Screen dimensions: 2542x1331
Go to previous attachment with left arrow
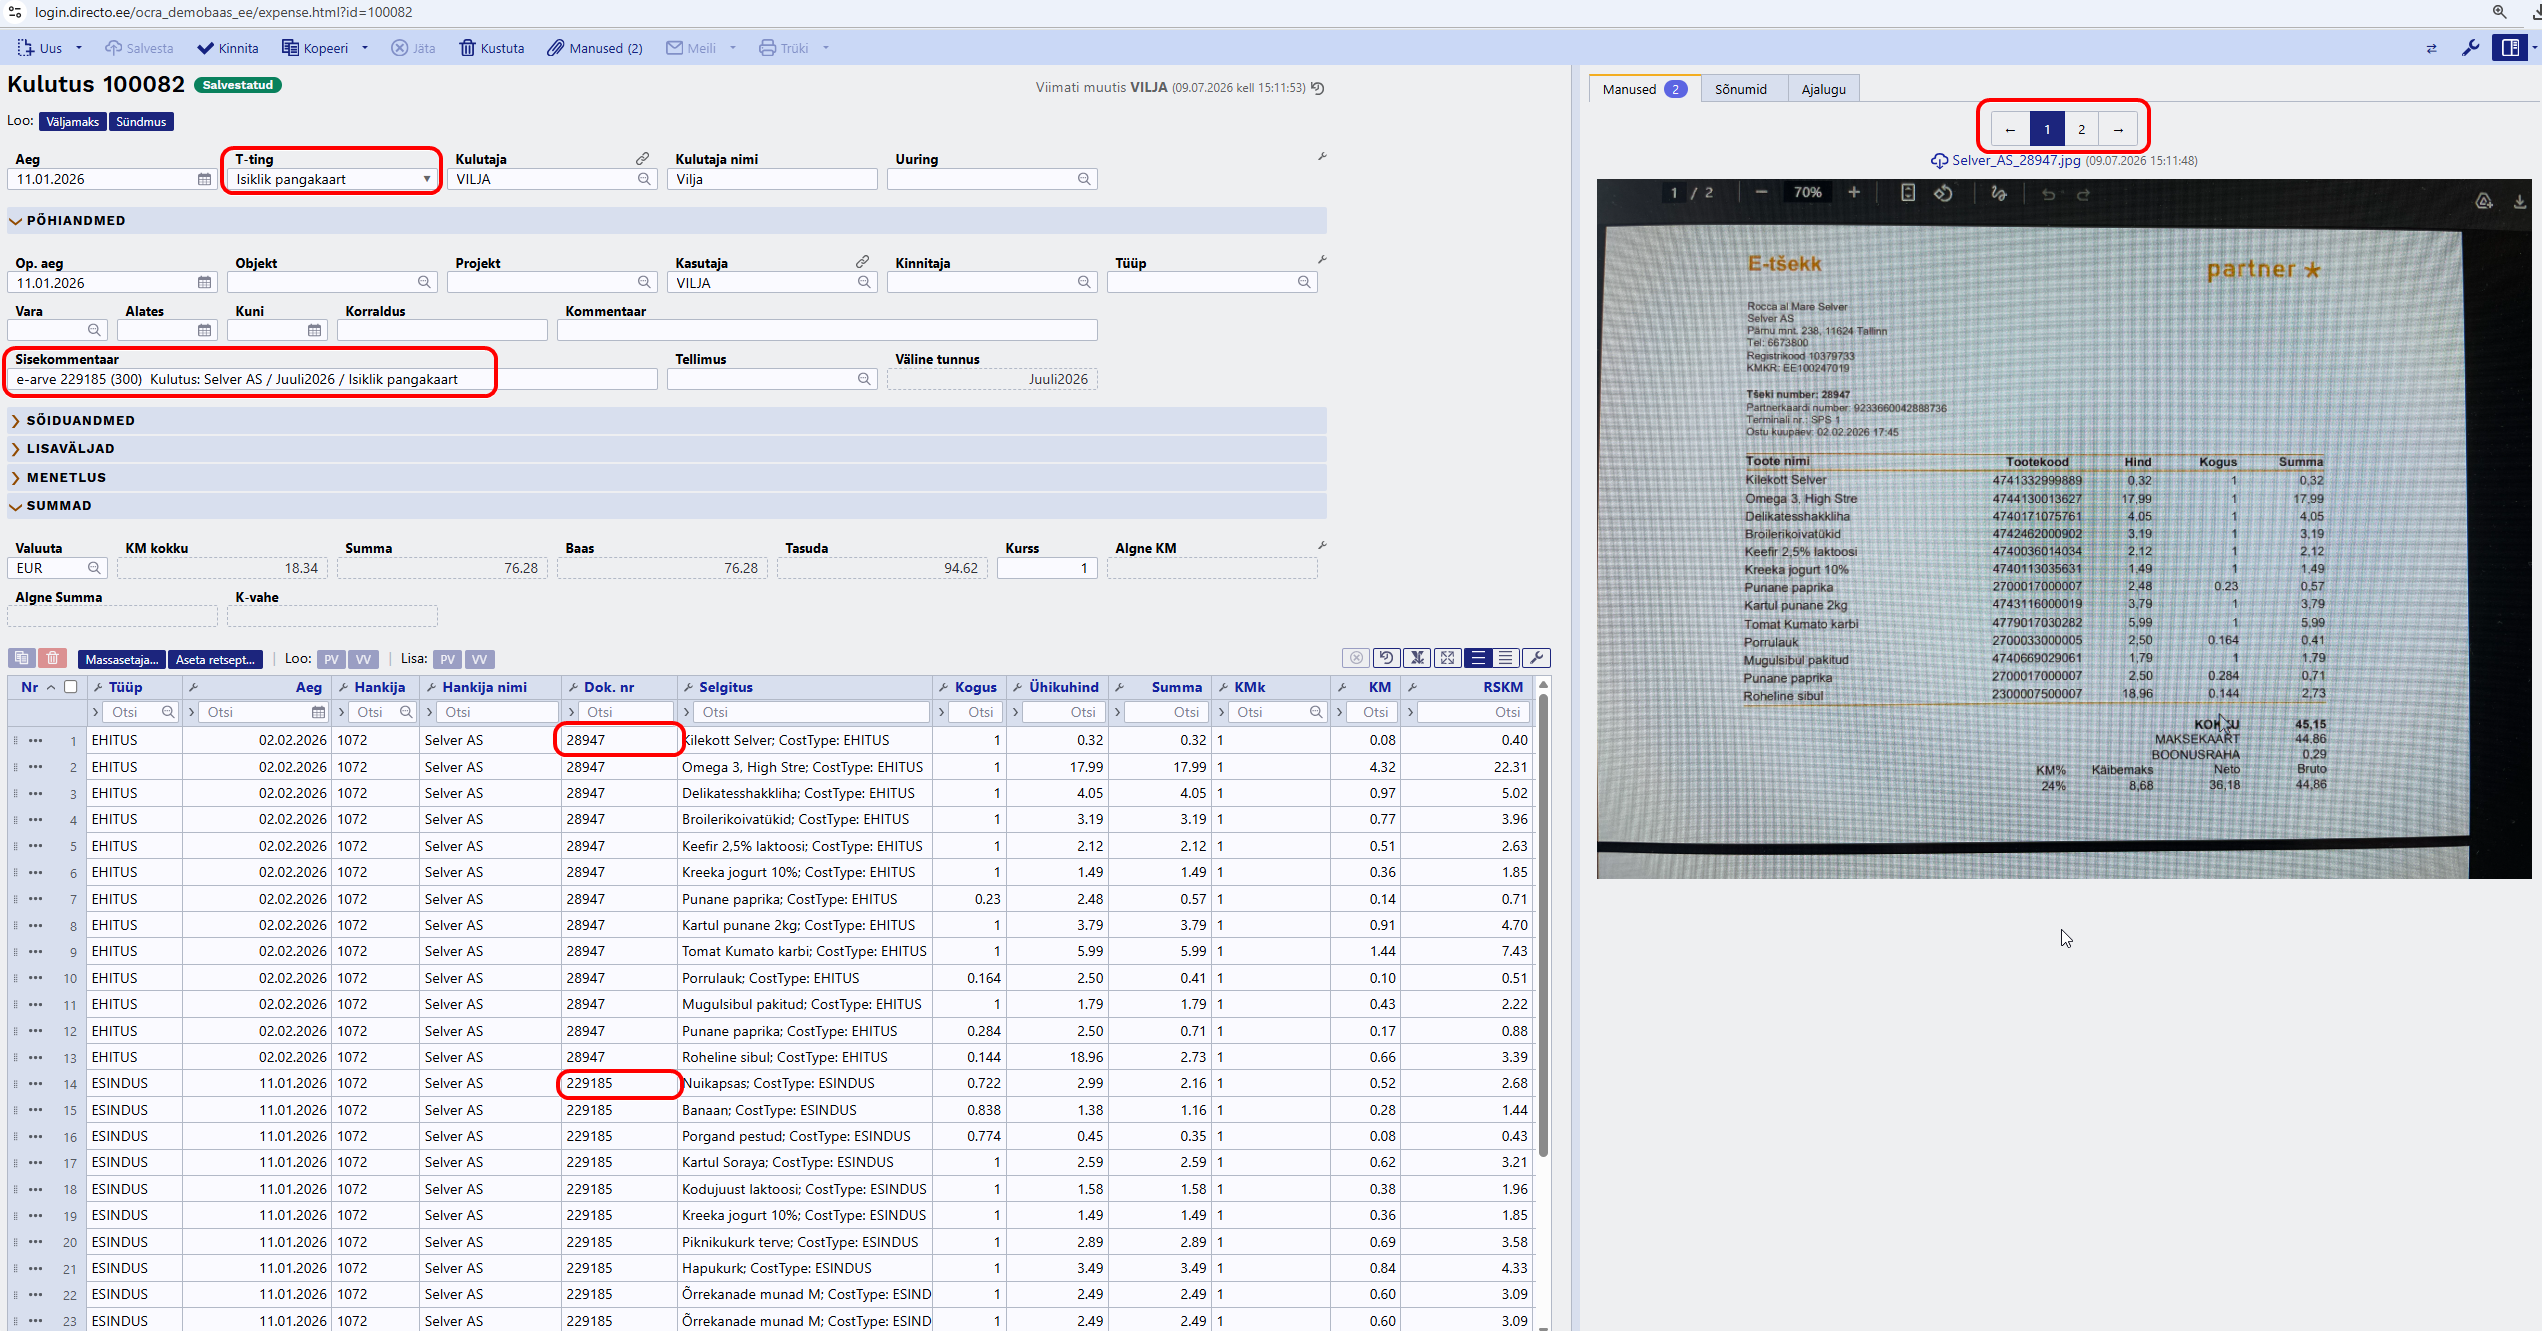(x=2010, y=129)
